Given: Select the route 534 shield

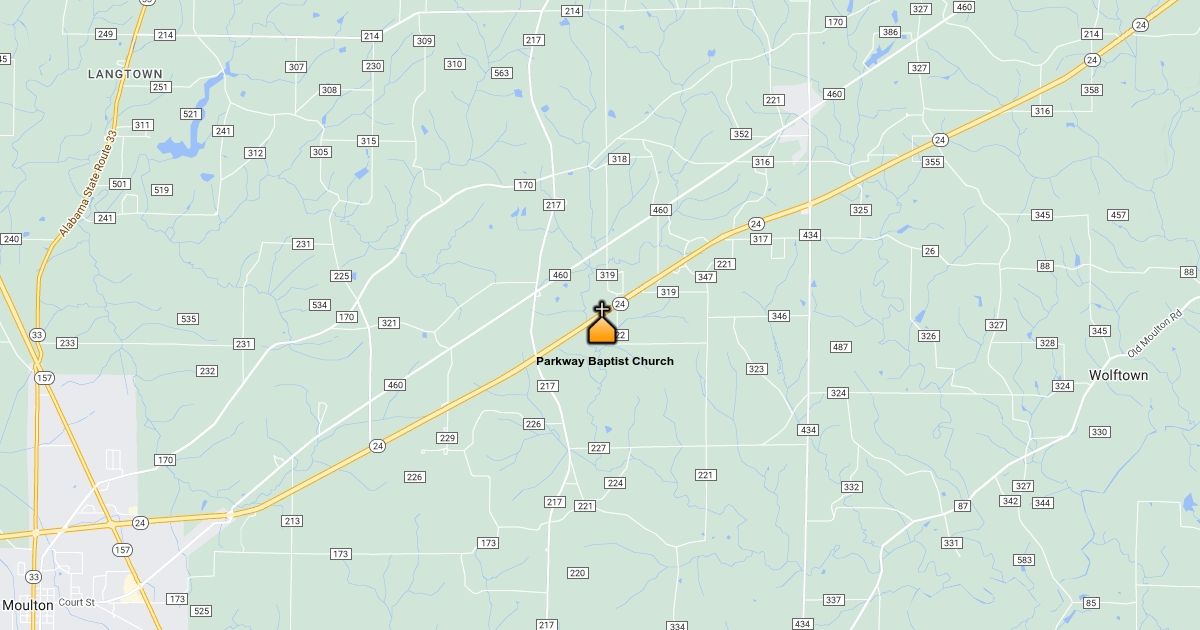Looking at the screenshot, I should pos(320,305).
